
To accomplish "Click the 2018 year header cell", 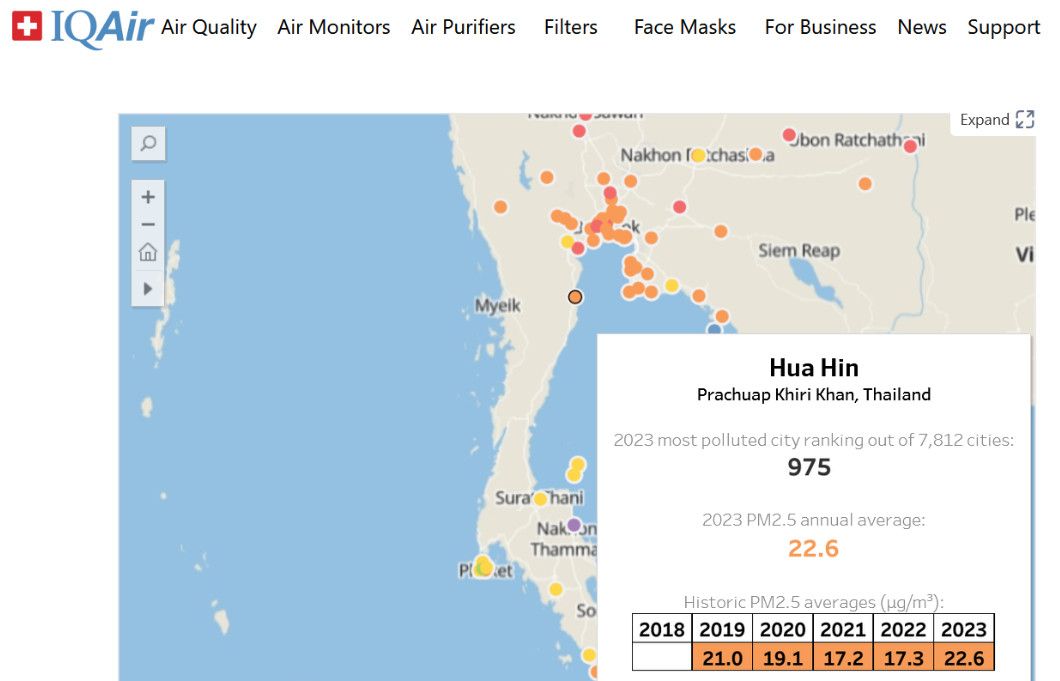I will click(x=662, y=629).
